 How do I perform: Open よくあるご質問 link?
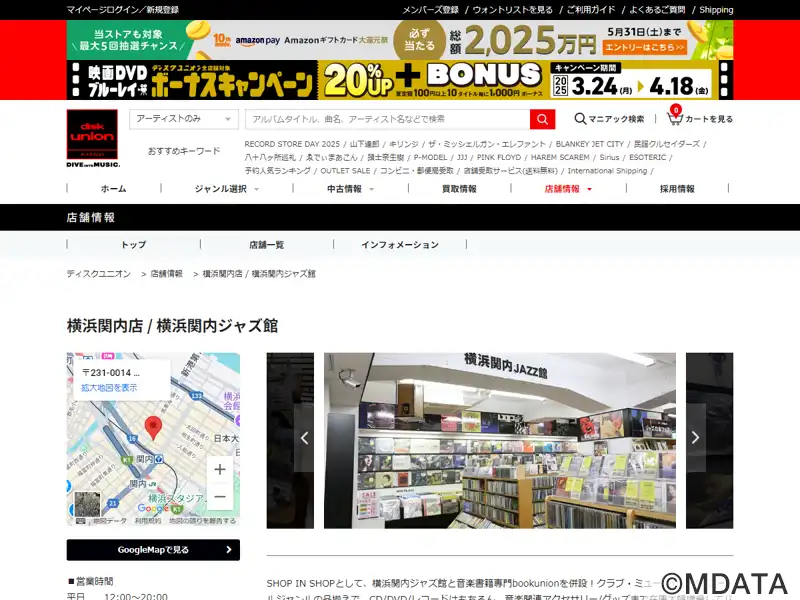[657, 10]
